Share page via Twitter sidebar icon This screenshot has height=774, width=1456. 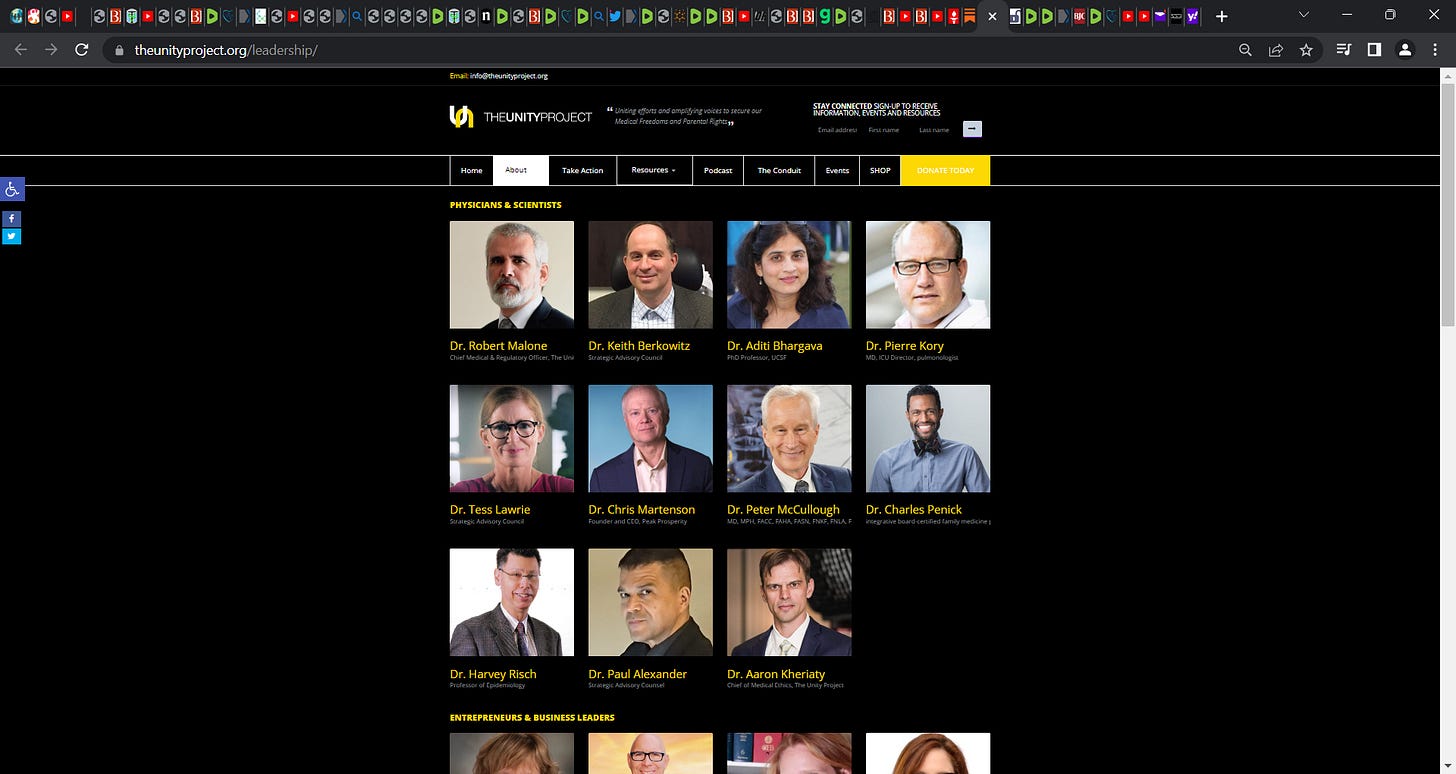point(11,236)
